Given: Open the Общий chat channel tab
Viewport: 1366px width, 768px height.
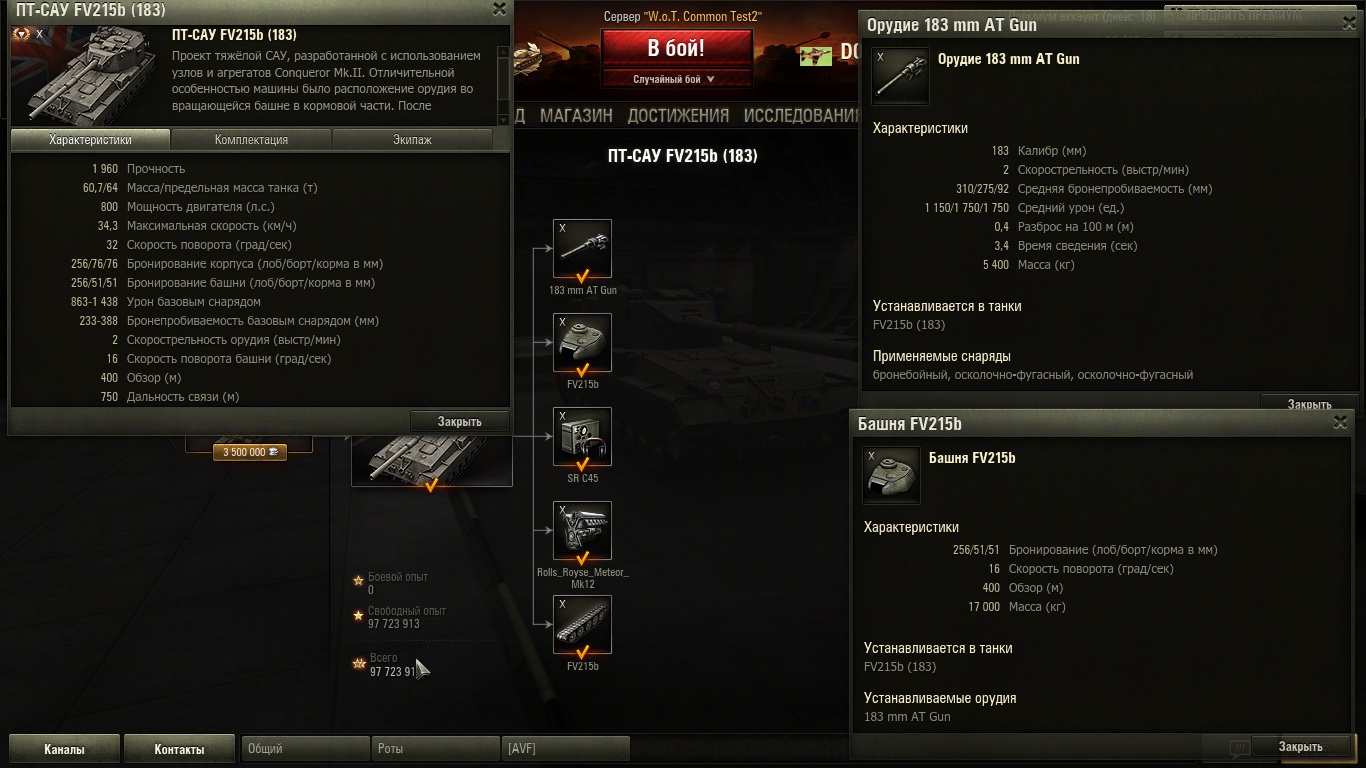Looking at the screenshot, I should (306, 748).
